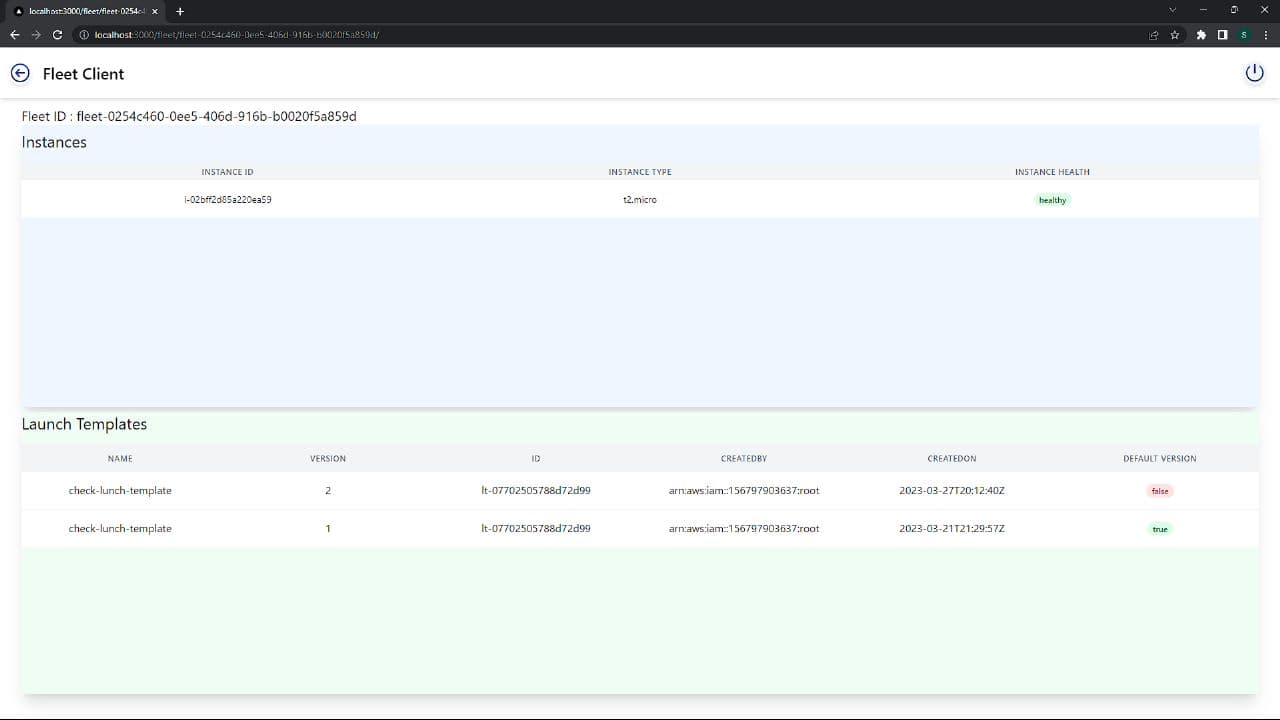Open the browser Extensions puzzle icon

coord(1200,34)
